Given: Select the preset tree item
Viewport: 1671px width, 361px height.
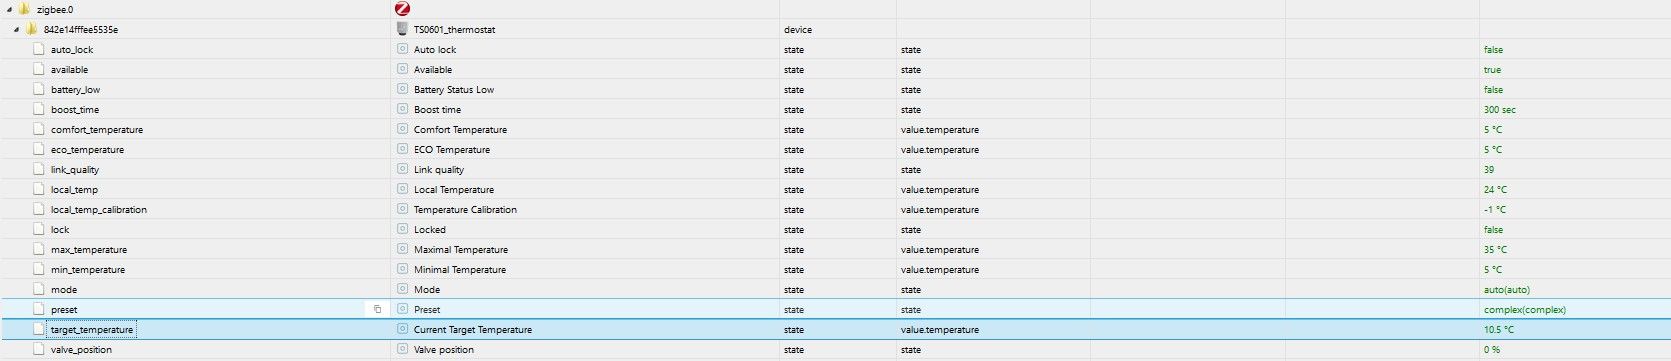Looking at the screenshot, I should pos(64,310).
